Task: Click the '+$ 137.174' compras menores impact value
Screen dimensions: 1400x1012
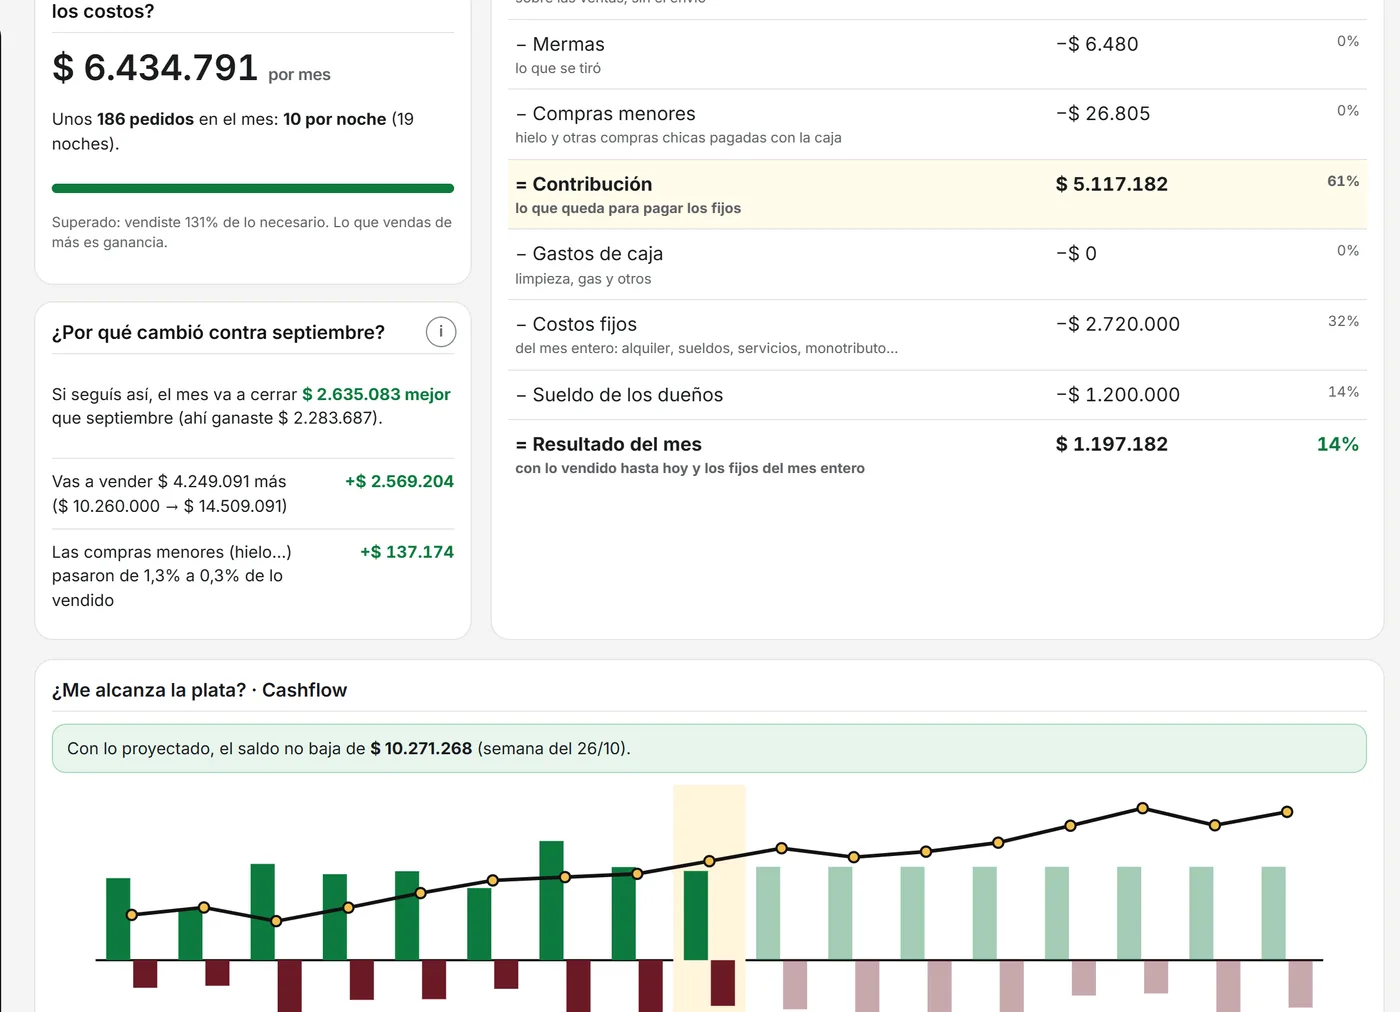Action: [407, 552]
